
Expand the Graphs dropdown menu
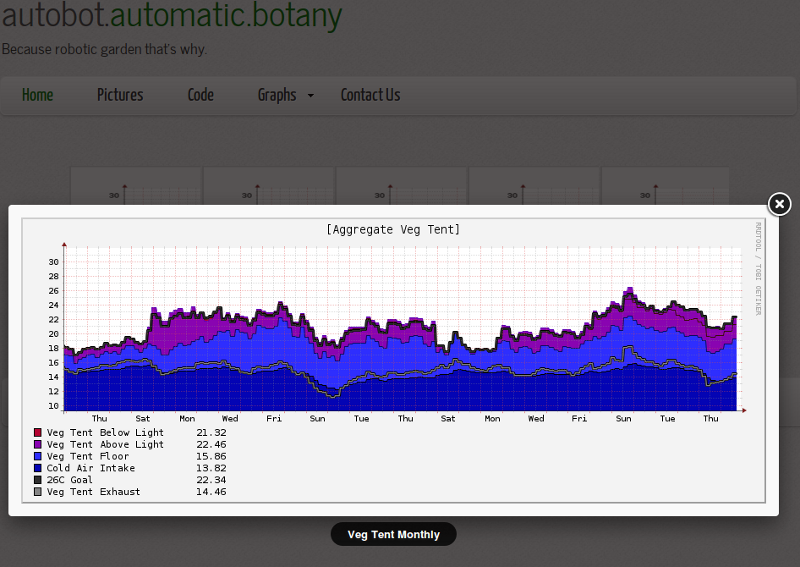(277, 95)
